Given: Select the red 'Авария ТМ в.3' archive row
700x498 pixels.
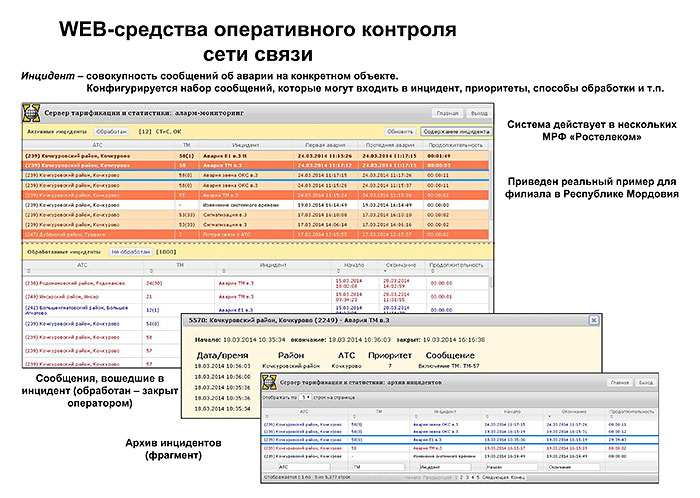Looking at the screenshot, I should (x=460, y=448).
